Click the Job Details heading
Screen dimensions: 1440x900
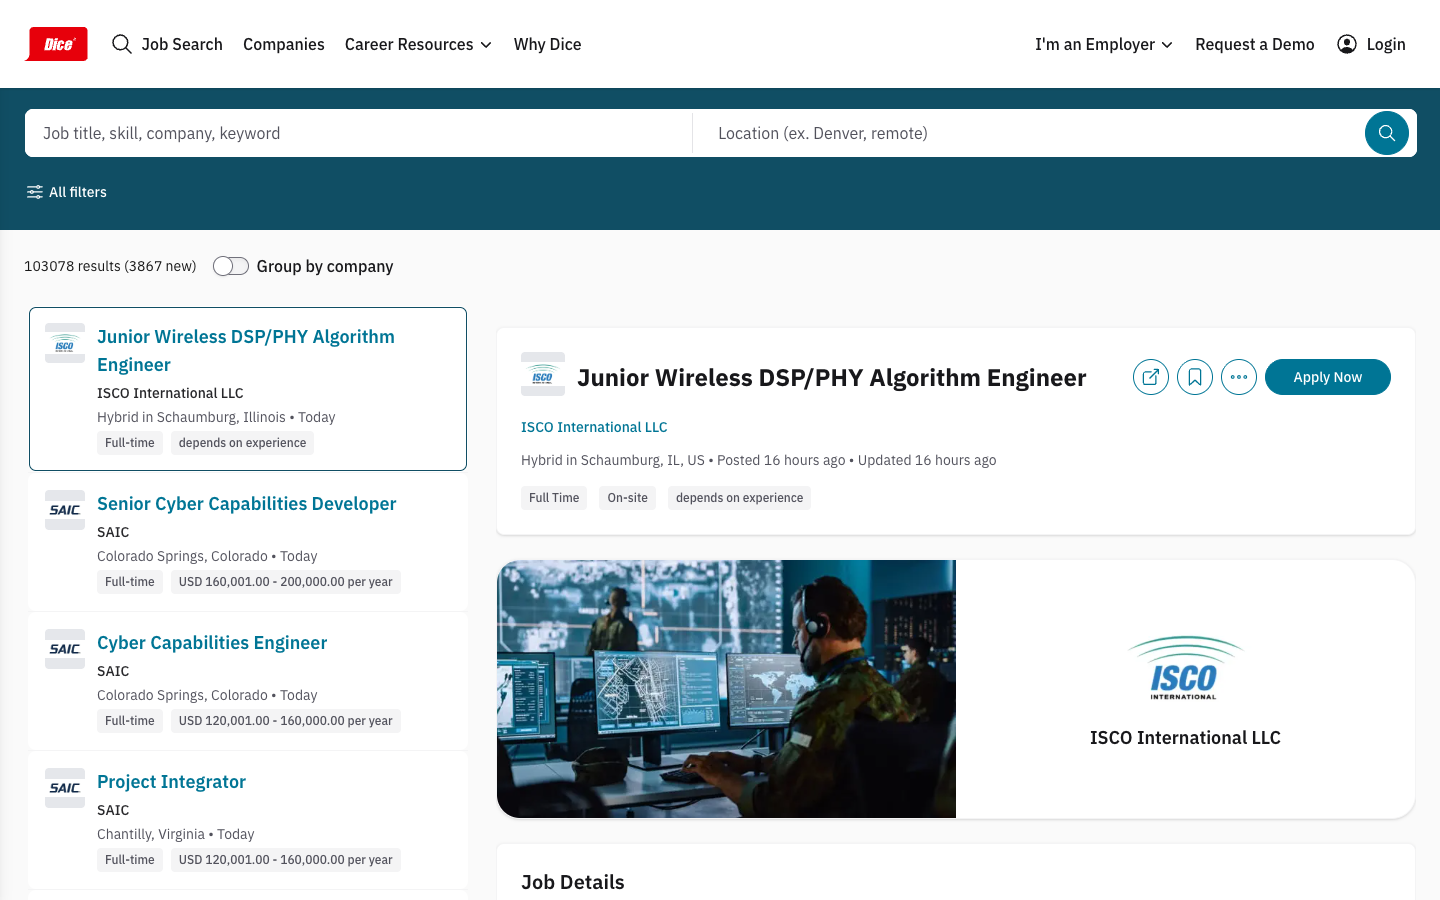573,882
